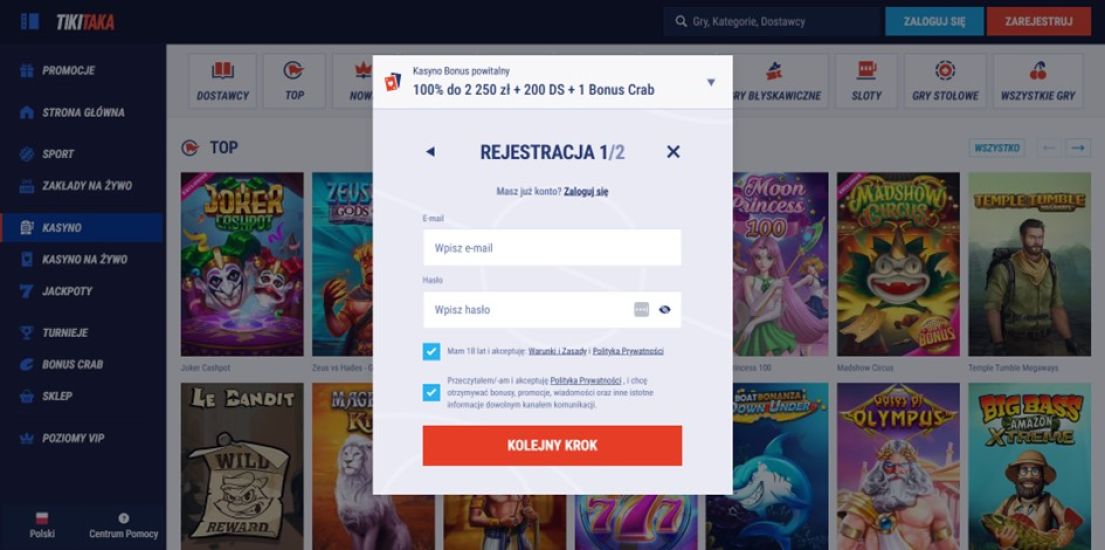1105x550 pixels.
Task: Click the search magnifier icon
Action: click(681, 21)
